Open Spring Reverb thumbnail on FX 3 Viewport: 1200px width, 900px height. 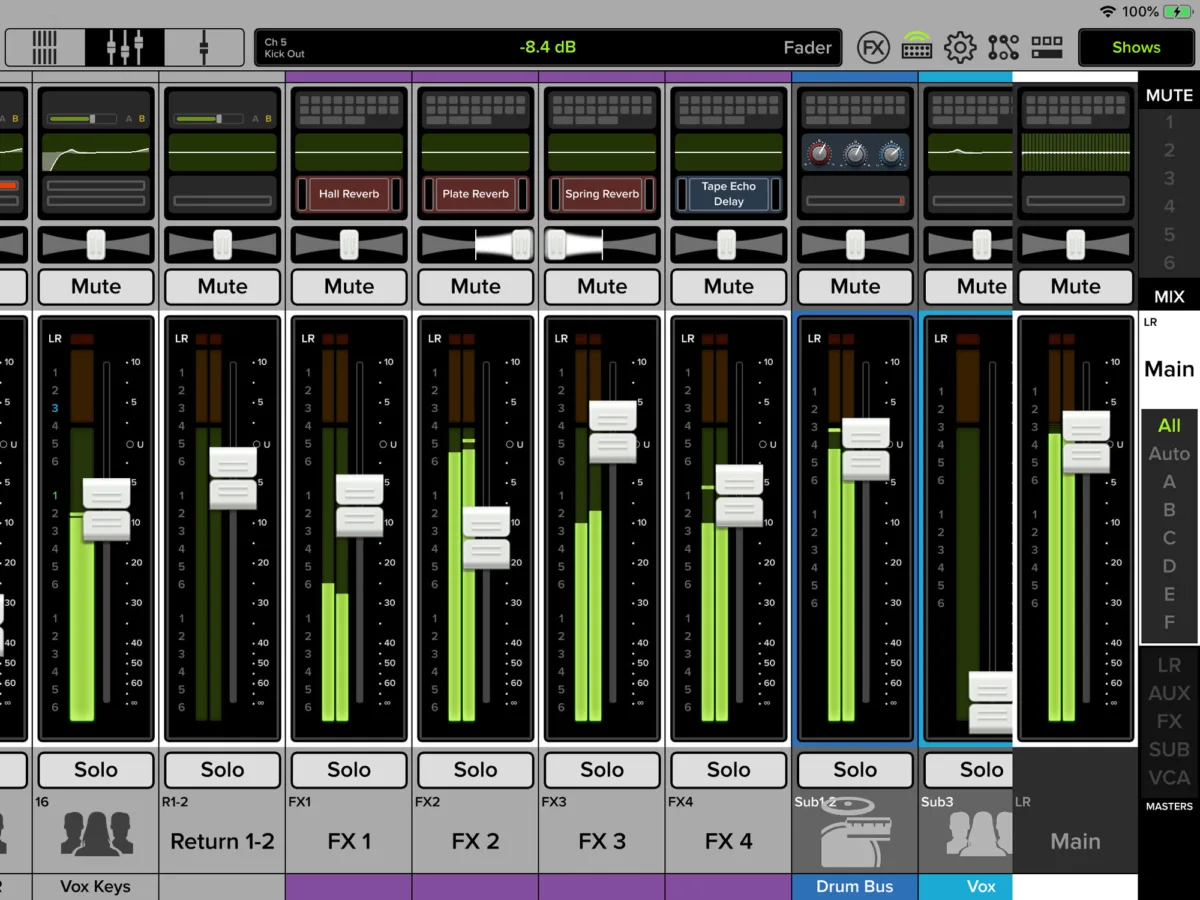602,194
